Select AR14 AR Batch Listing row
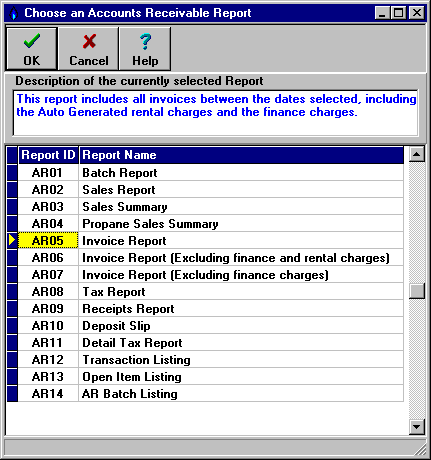The height and width of the screenshot is (460, 431). 211,394
